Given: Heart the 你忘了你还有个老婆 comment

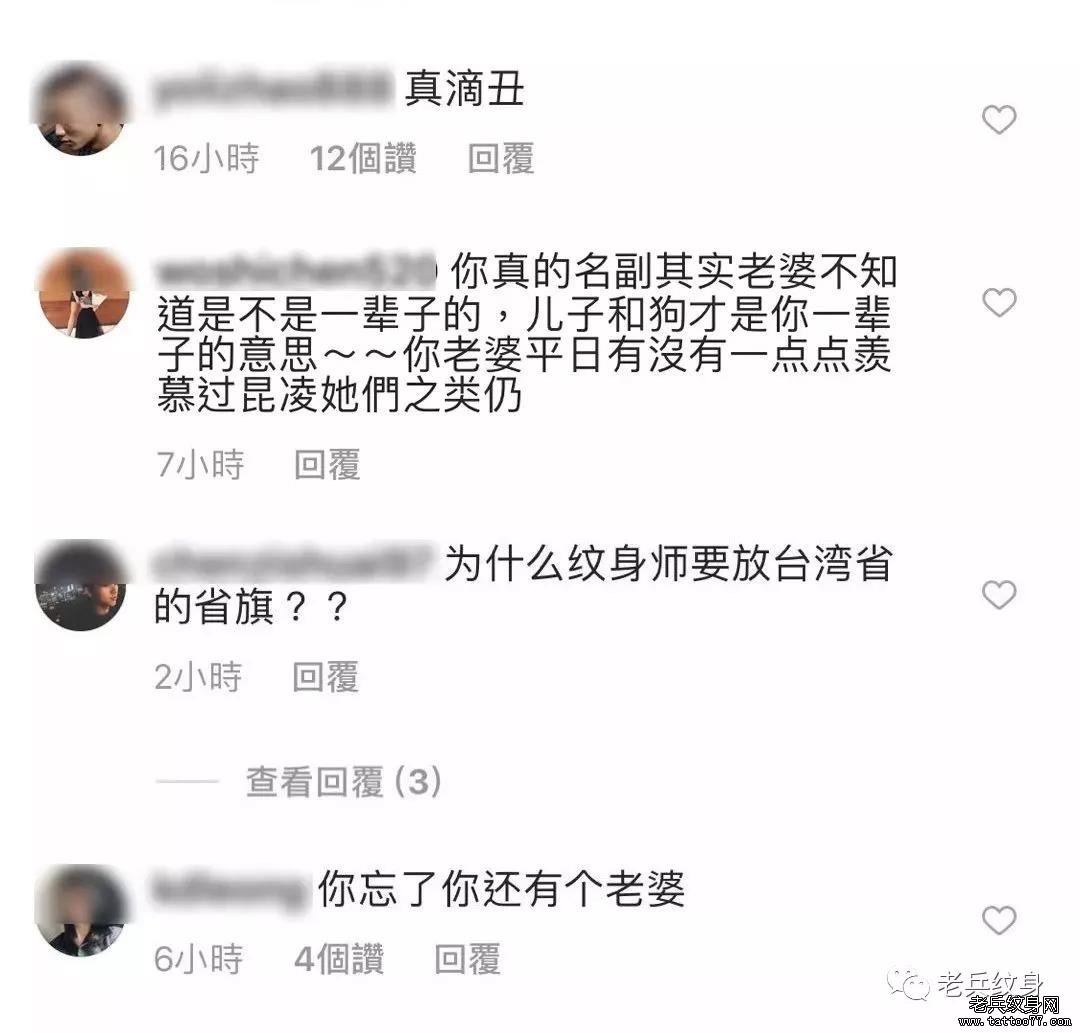Looking at the screenshot, I should point(999,920).
